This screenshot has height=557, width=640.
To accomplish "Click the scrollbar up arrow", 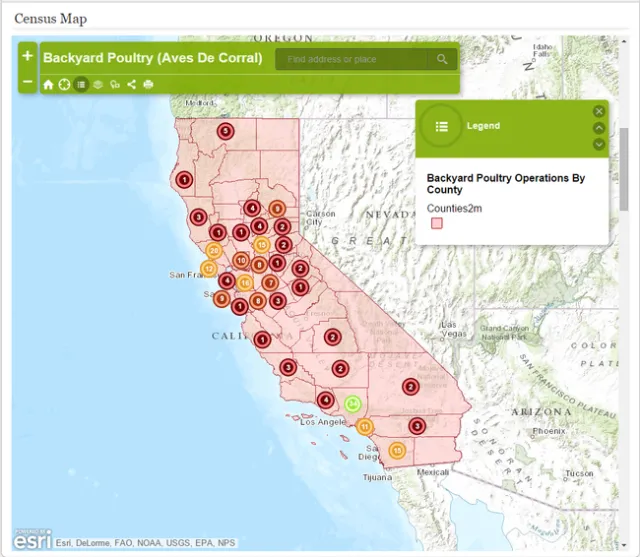I will 624,41.
